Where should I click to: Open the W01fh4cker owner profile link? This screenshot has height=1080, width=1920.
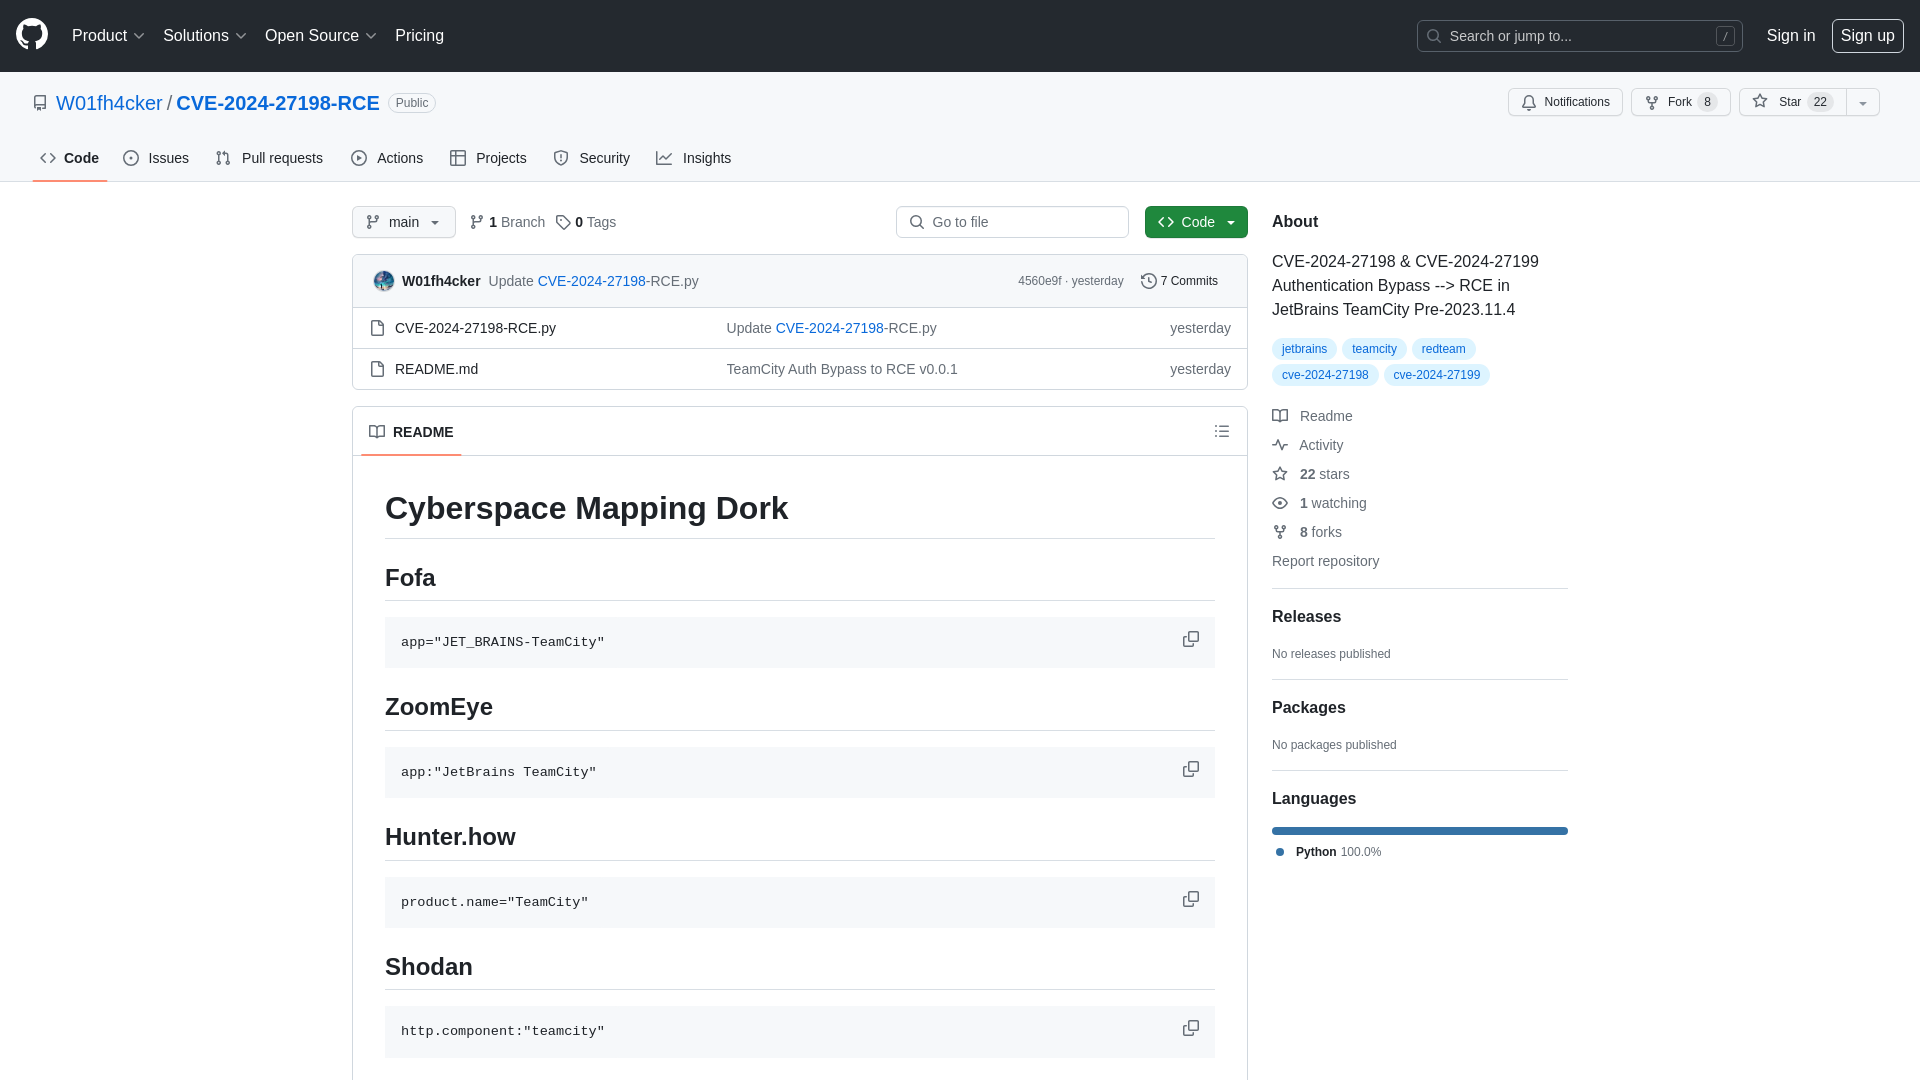pyautogui.click(x=109, y=103)
